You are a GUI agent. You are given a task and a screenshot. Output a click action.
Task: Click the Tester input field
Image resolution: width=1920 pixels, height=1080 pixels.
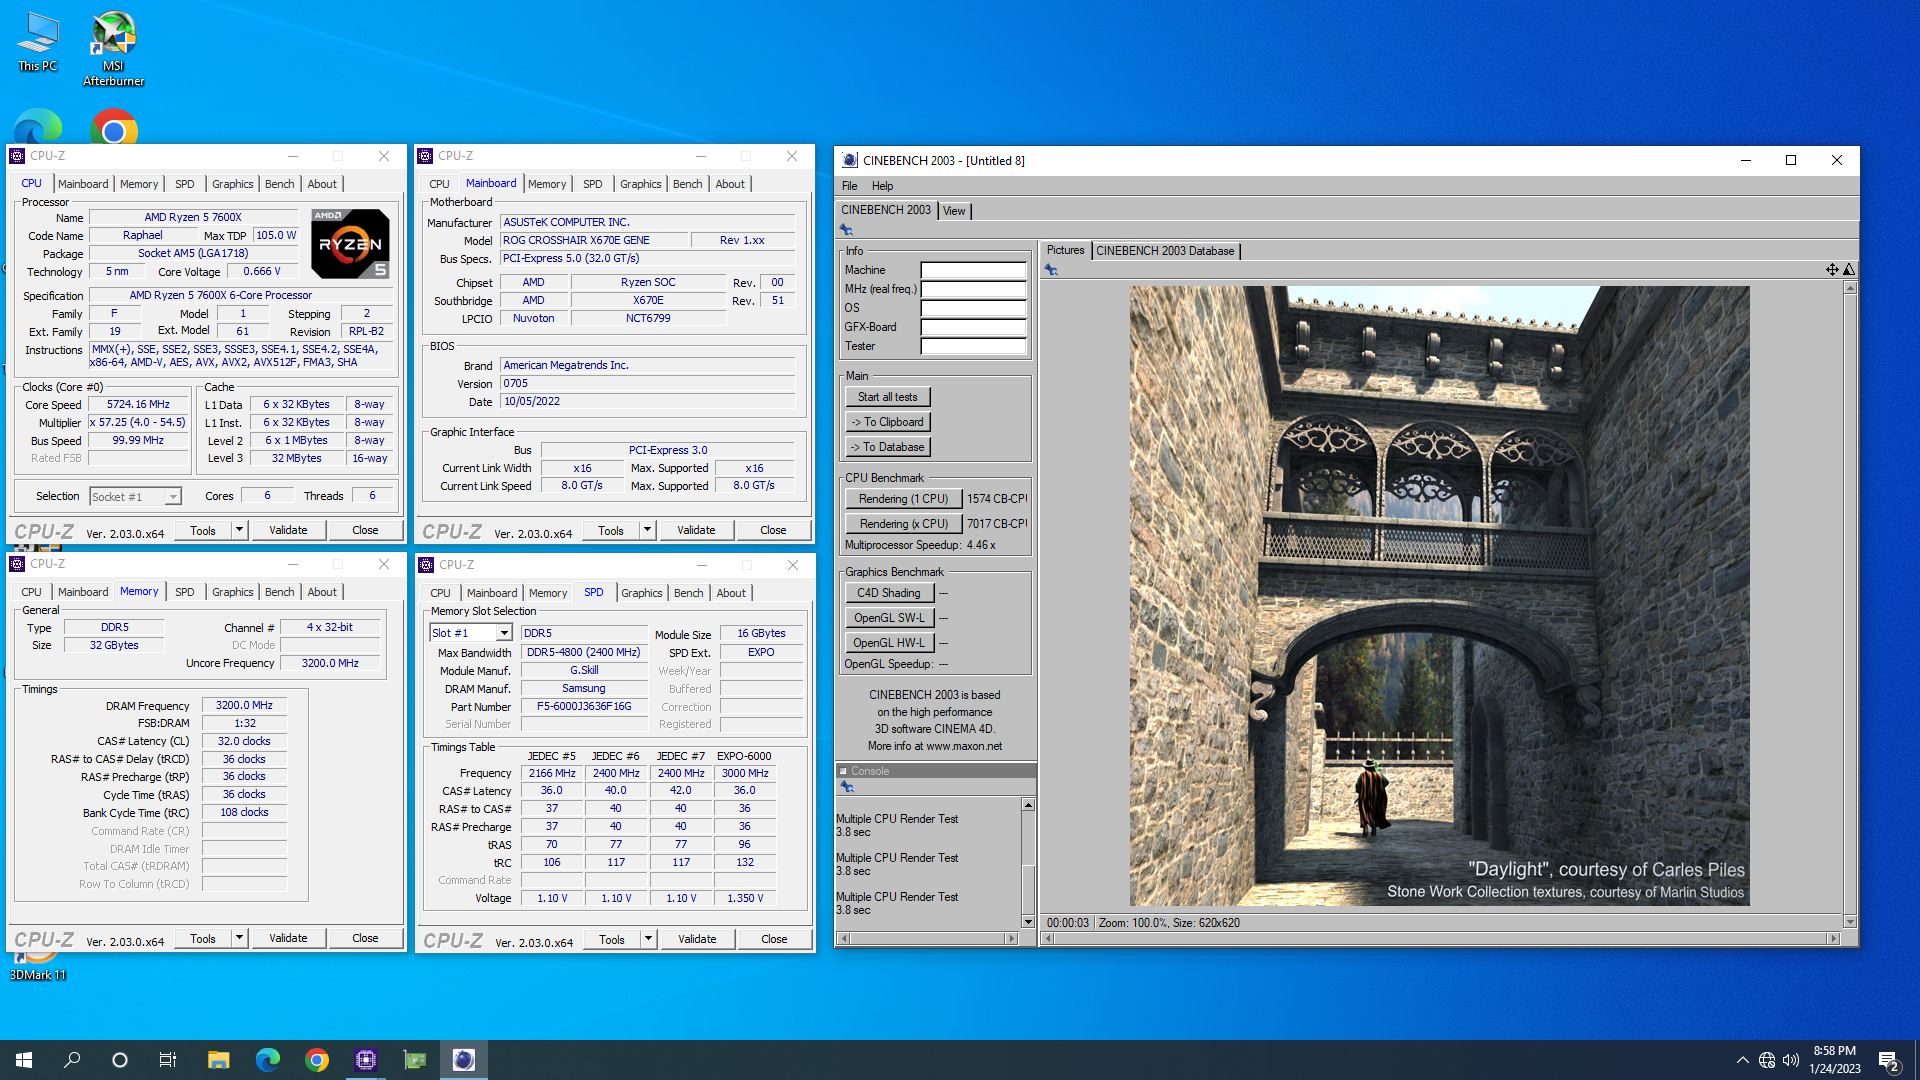coord(973,346)
